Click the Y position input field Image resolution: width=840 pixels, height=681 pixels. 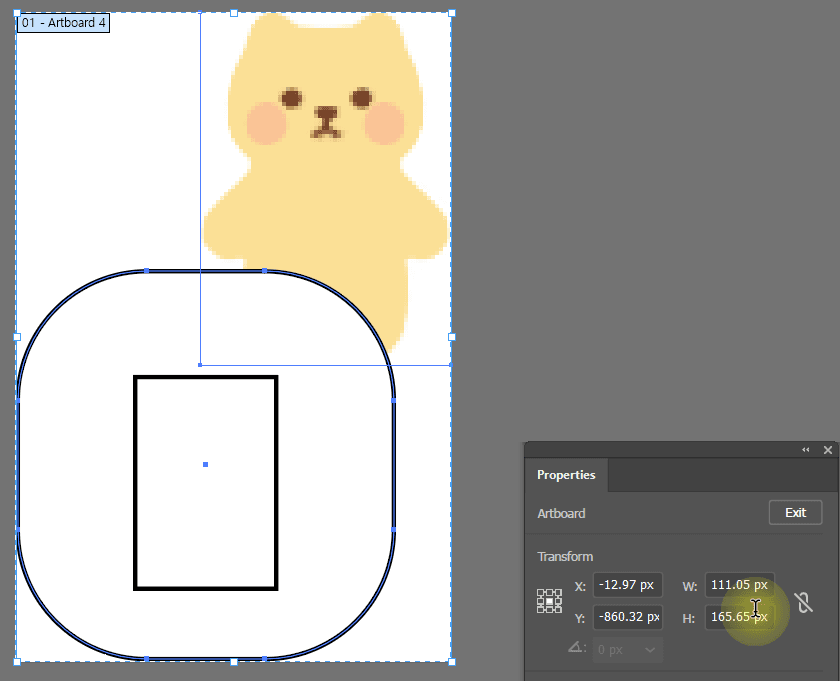click(627, 617)
